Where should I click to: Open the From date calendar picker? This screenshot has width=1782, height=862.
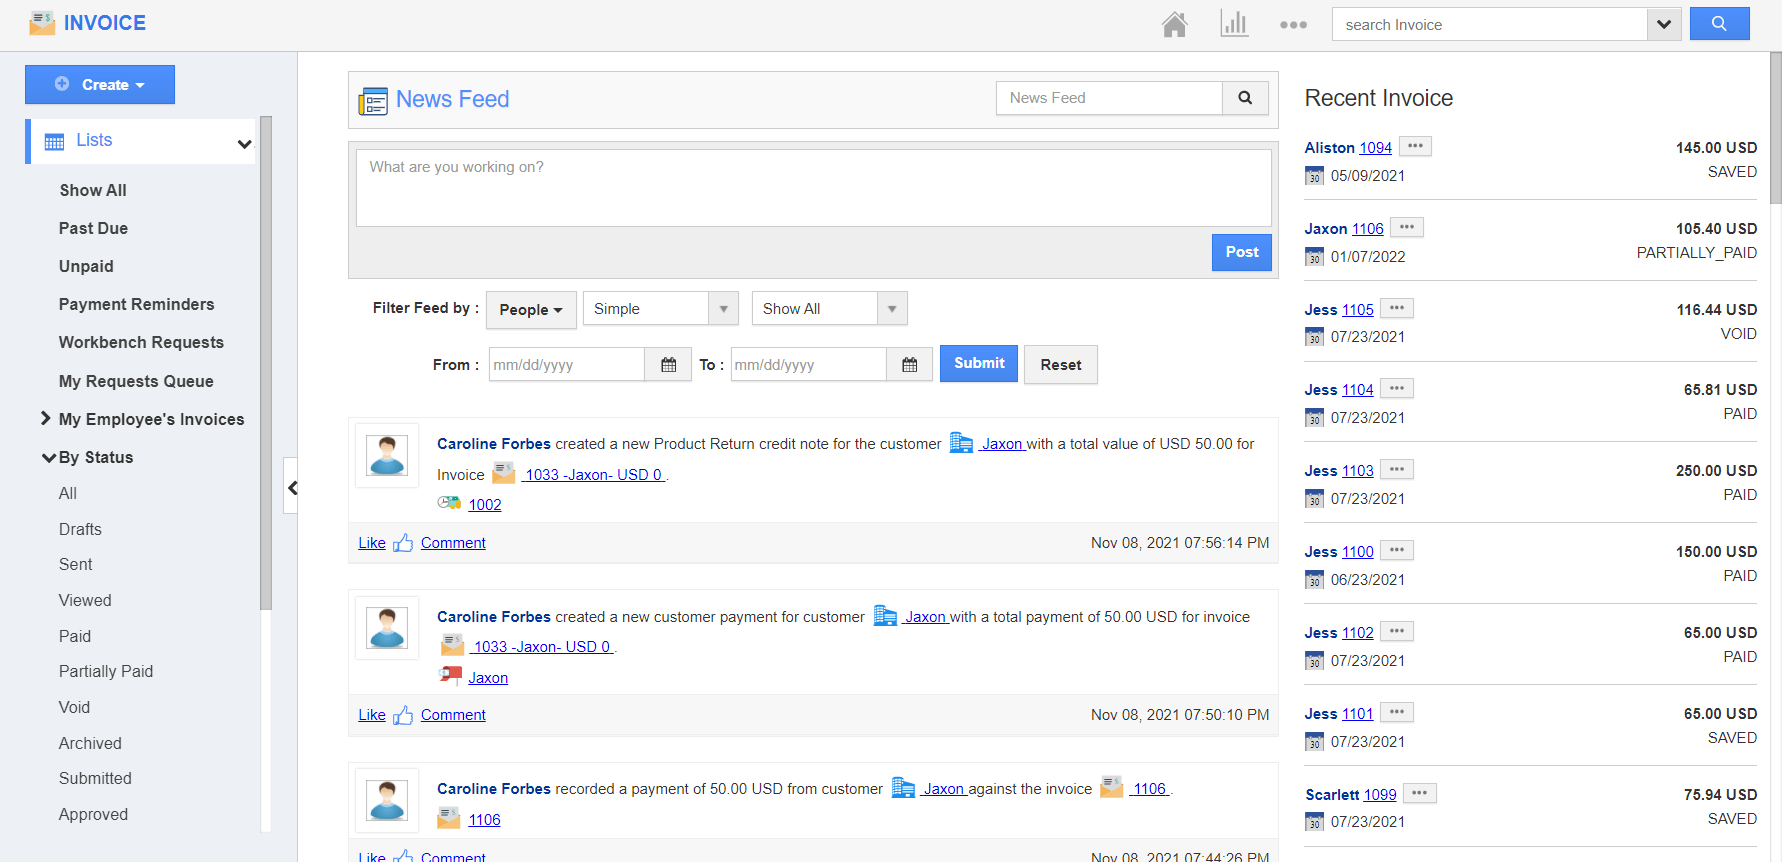(x=669, y=365)
